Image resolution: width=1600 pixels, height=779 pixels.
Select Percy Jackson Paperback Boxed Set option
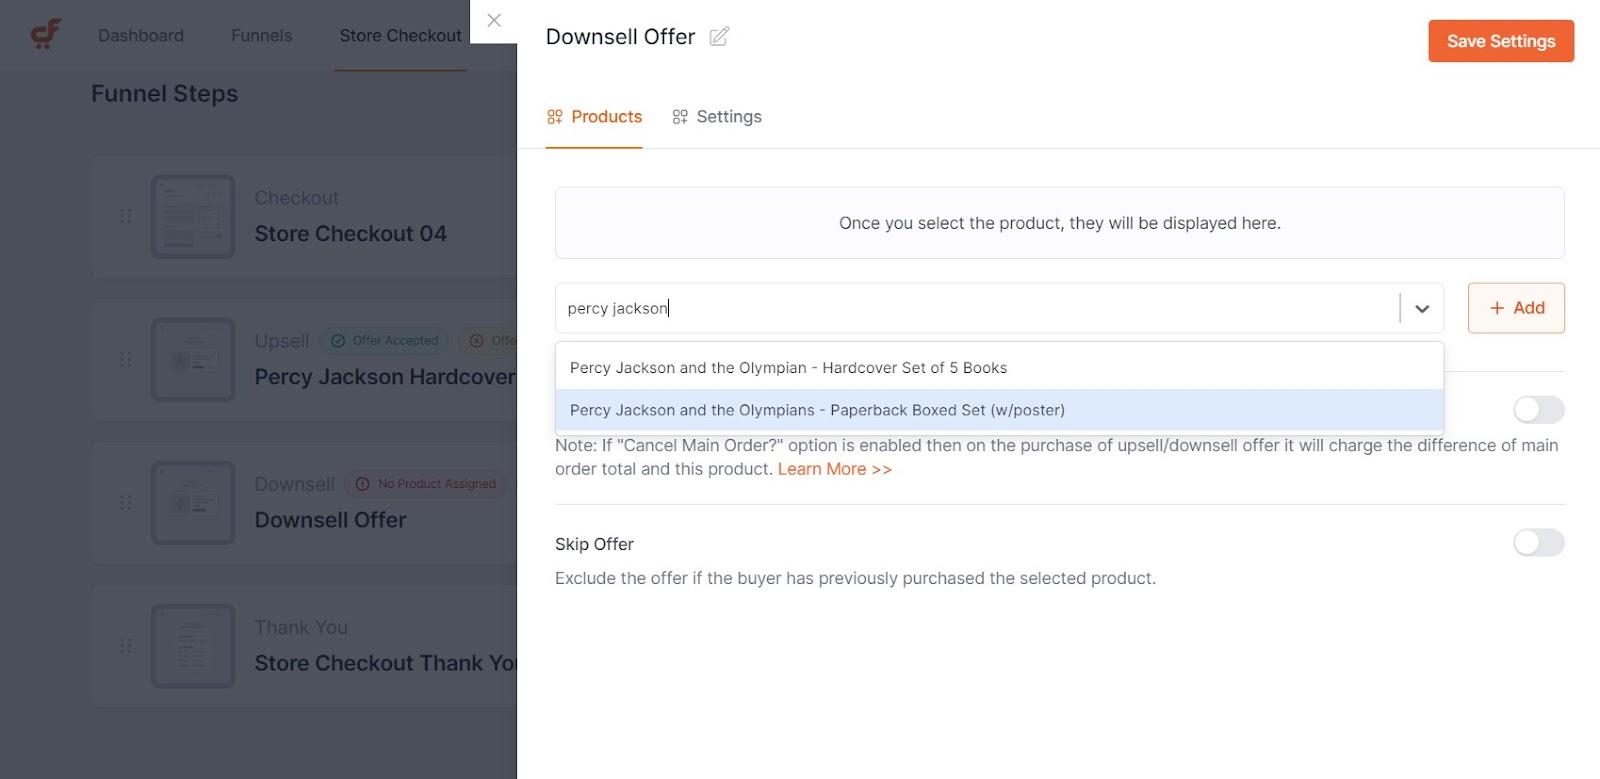pyautogui.click(x=999, y=410)
